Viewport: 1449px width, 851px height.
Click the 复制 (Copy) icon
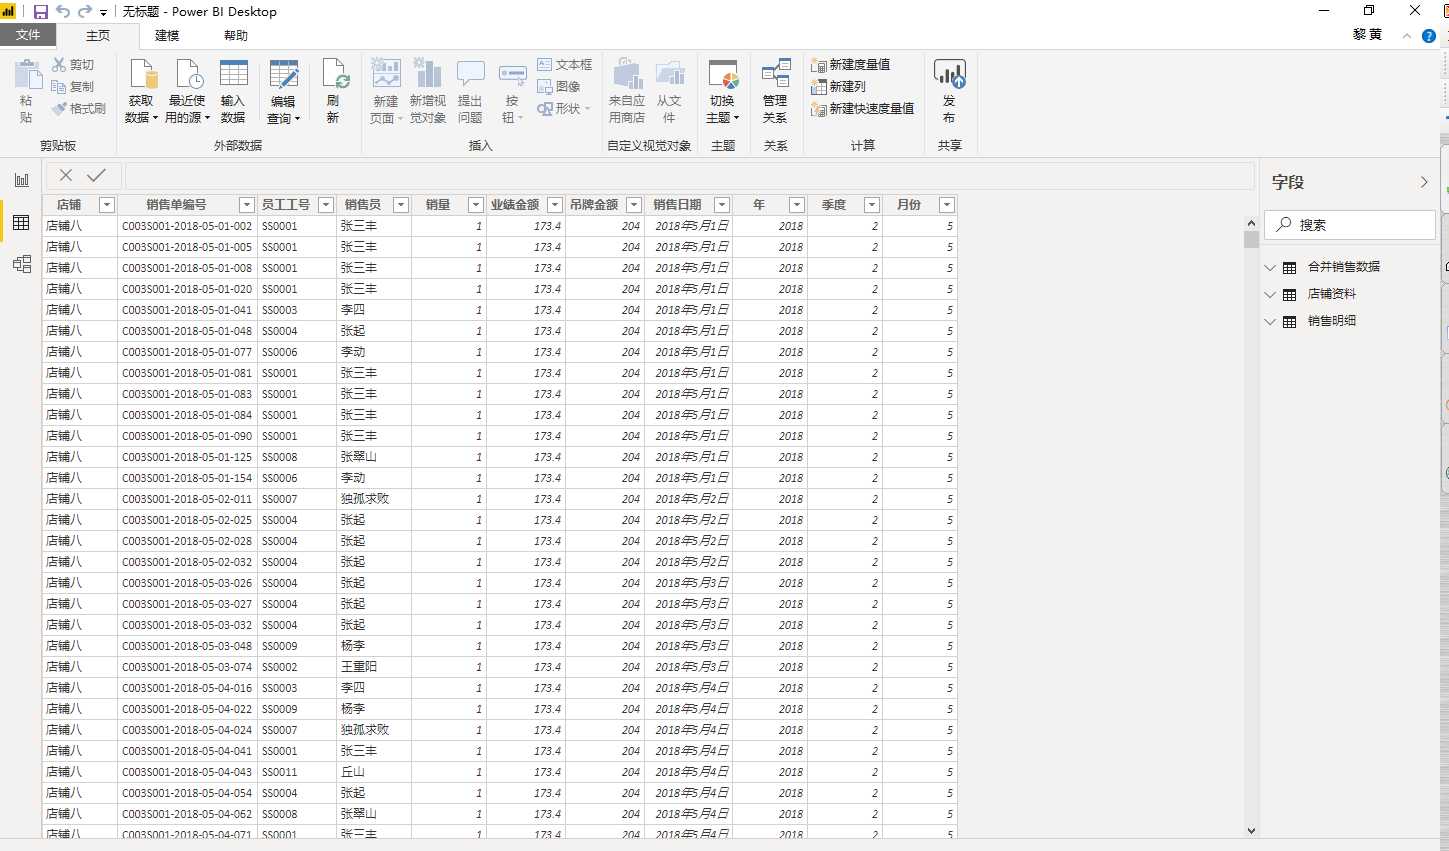[x=60, y=87]
